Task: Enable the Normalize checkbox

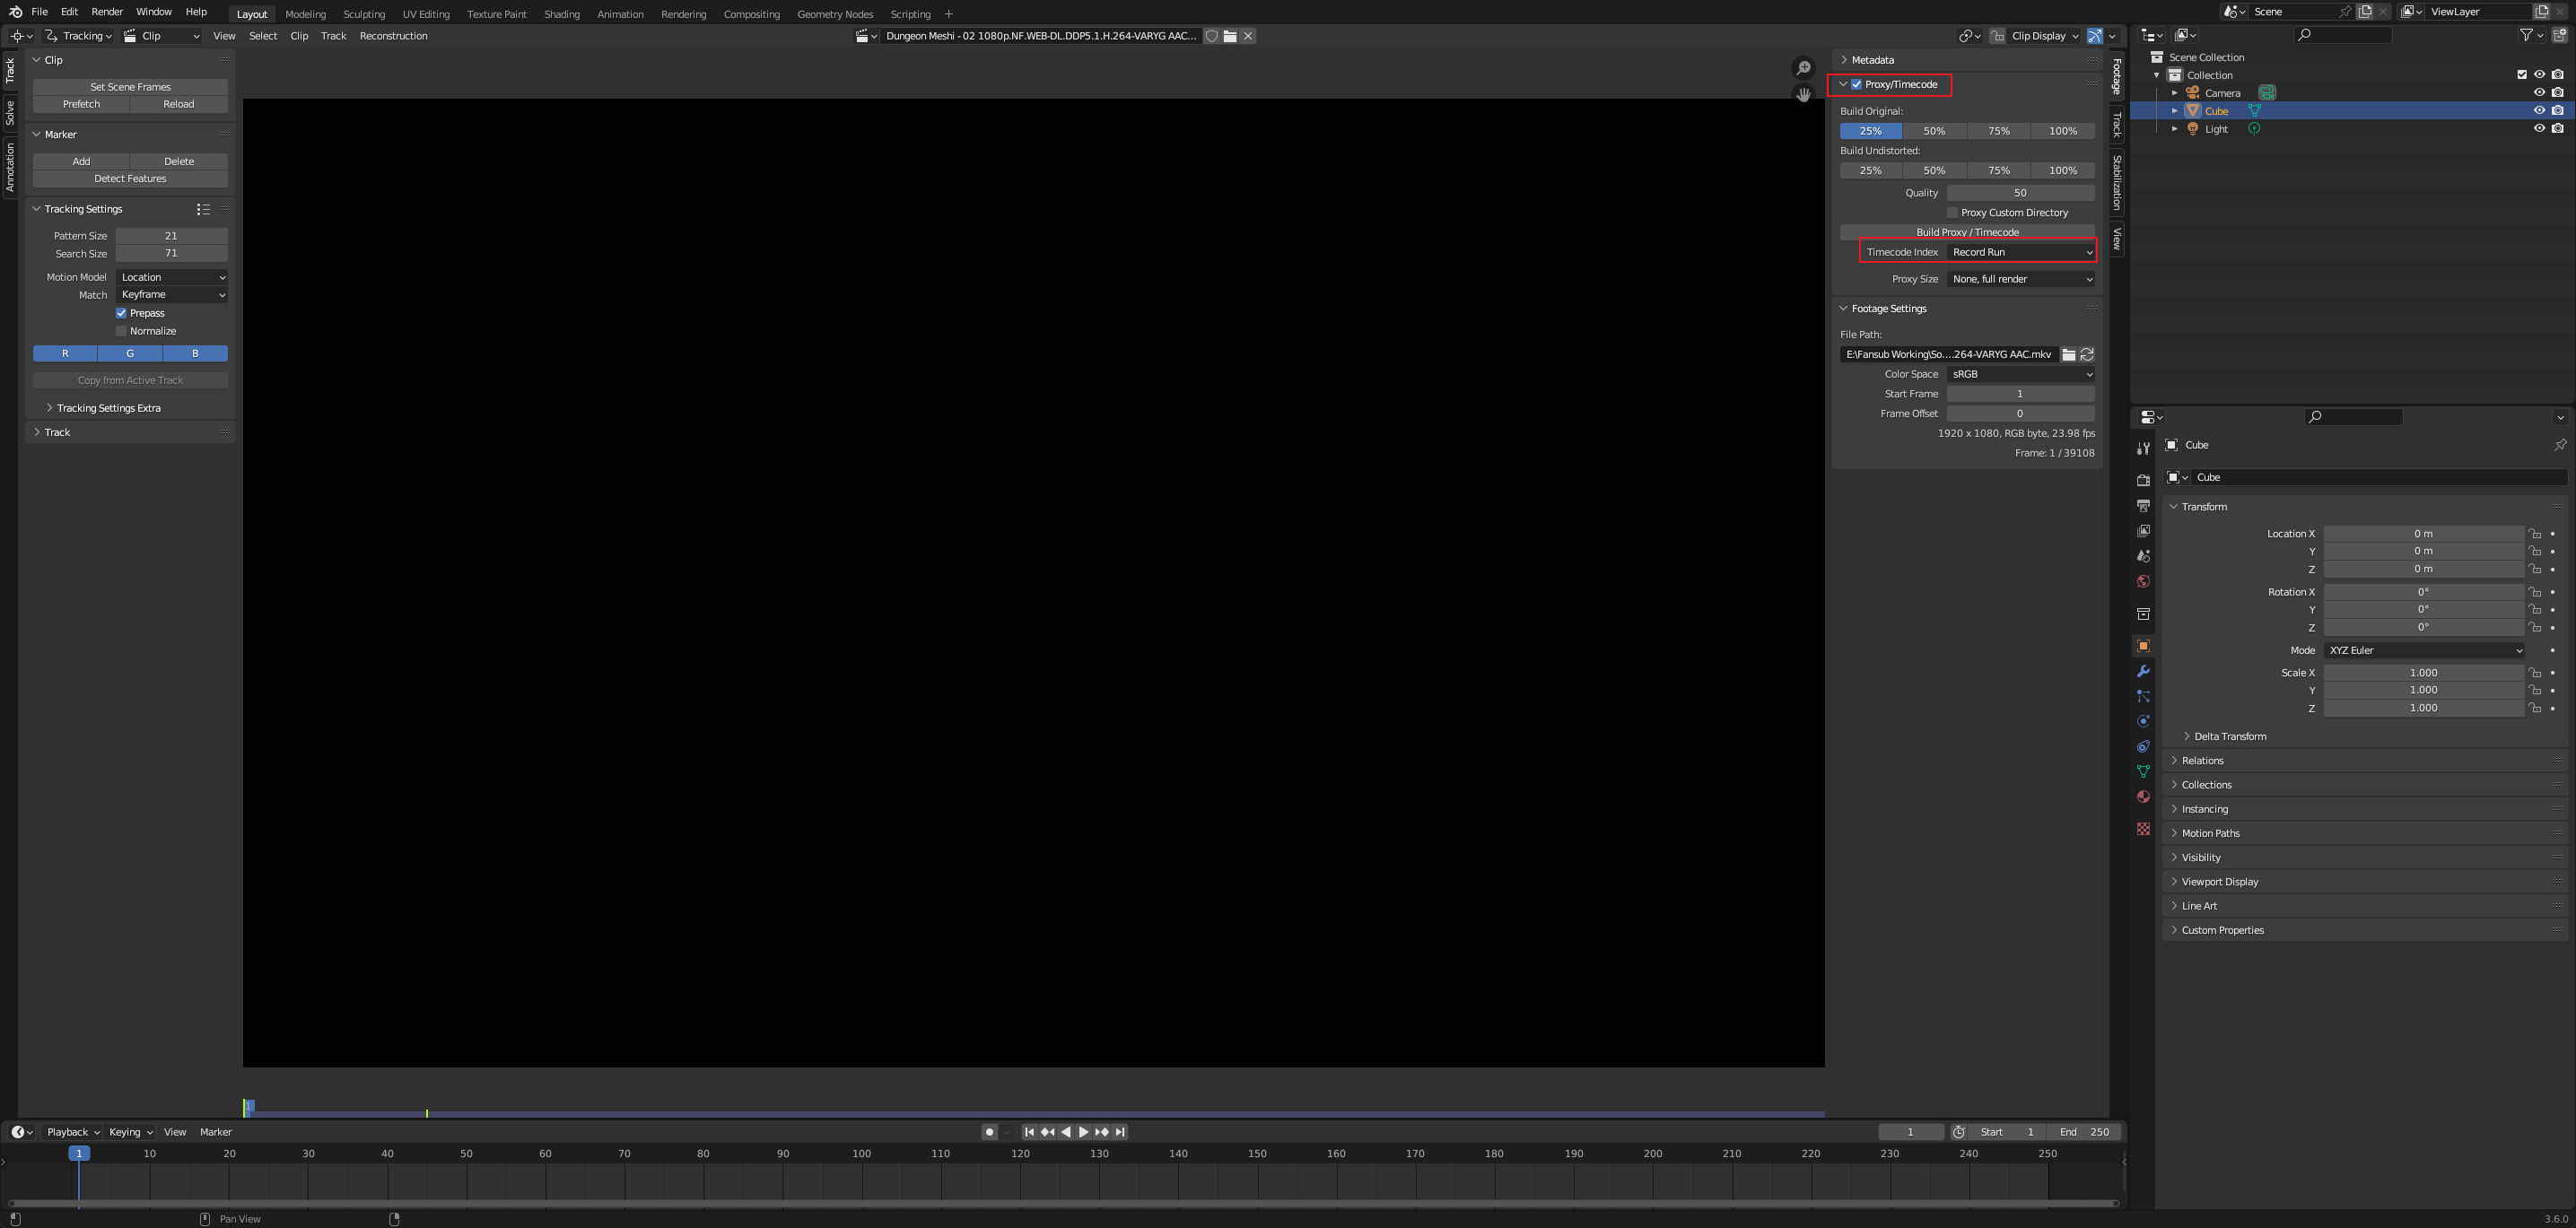Action: tap(121, 332)
